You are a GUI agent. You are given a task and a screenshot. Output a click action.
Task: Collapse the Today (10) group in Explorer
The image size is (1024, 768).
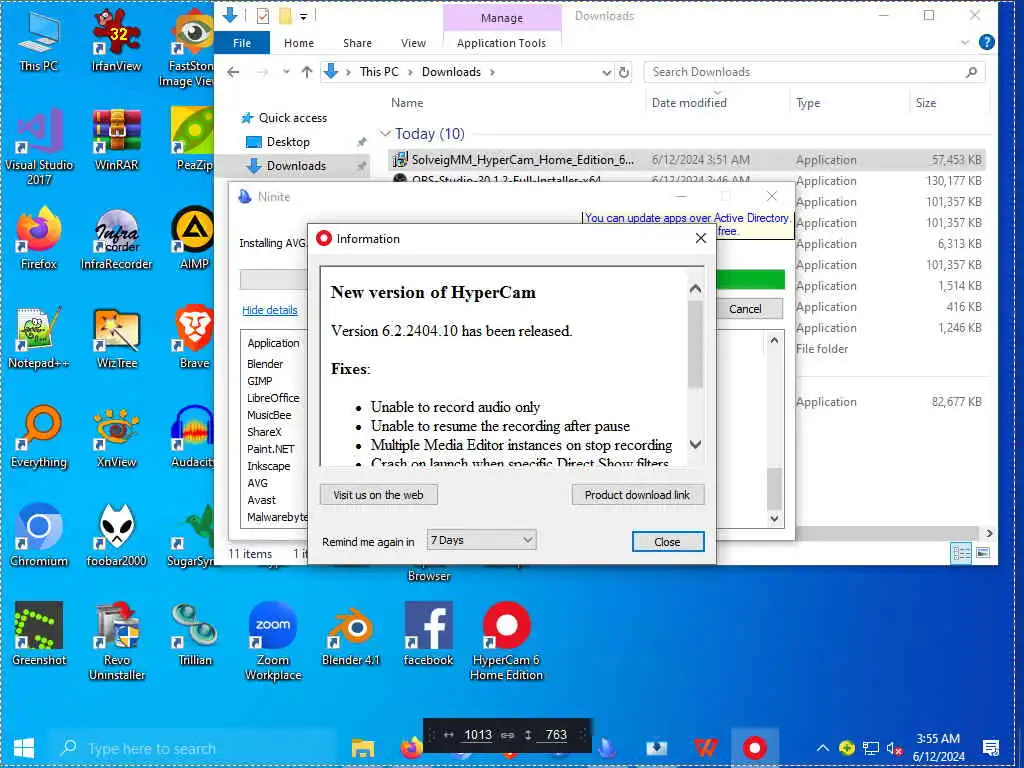coord(385,134)
